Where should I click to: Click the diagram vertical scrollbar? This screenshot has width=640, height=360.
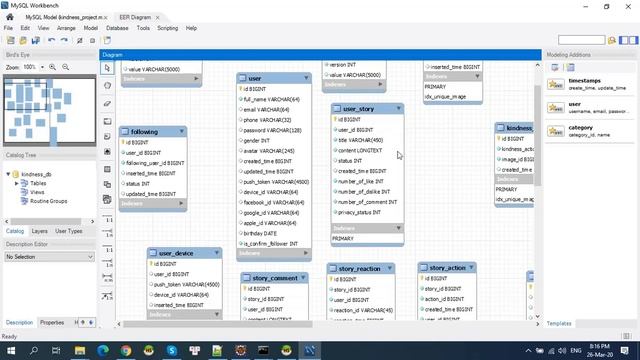point(538,136)
